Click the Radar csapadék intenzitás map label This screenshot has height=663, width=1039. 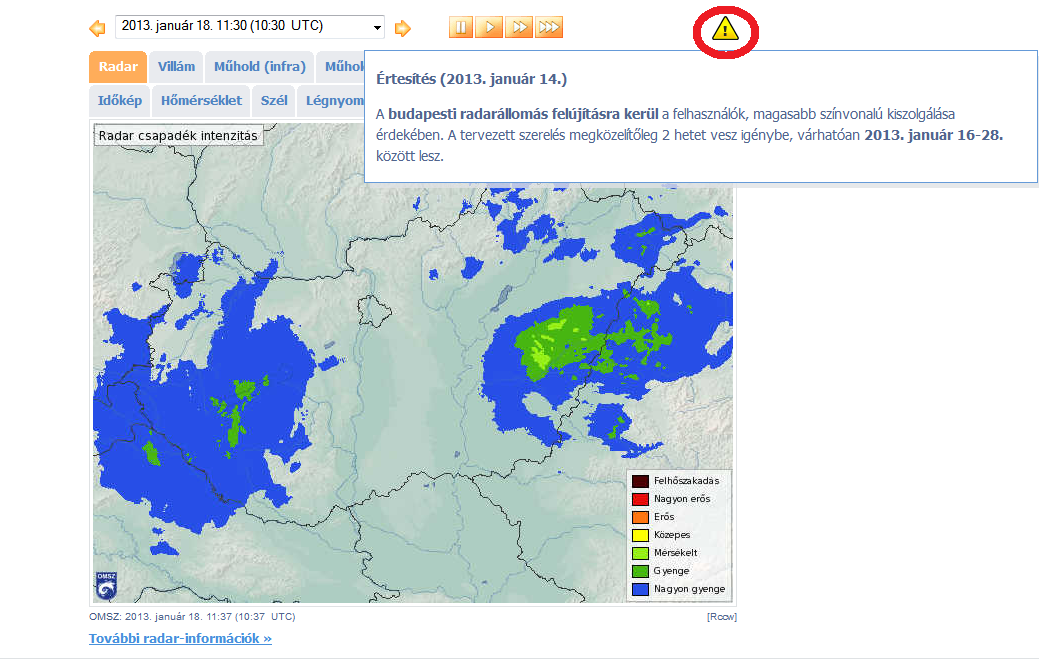point(178,135)
